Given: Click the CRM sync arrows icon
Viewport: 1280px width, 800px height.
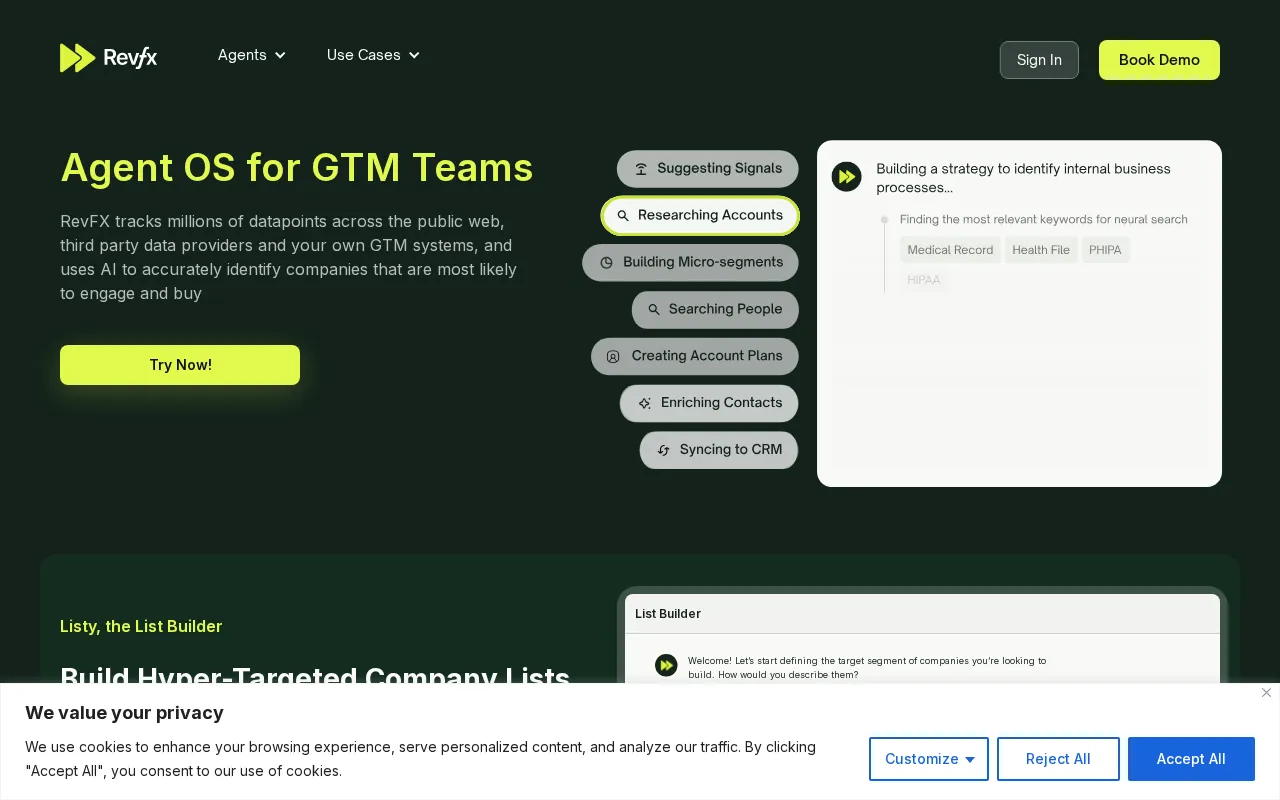Looking at the screenshot, I should 663,450.
